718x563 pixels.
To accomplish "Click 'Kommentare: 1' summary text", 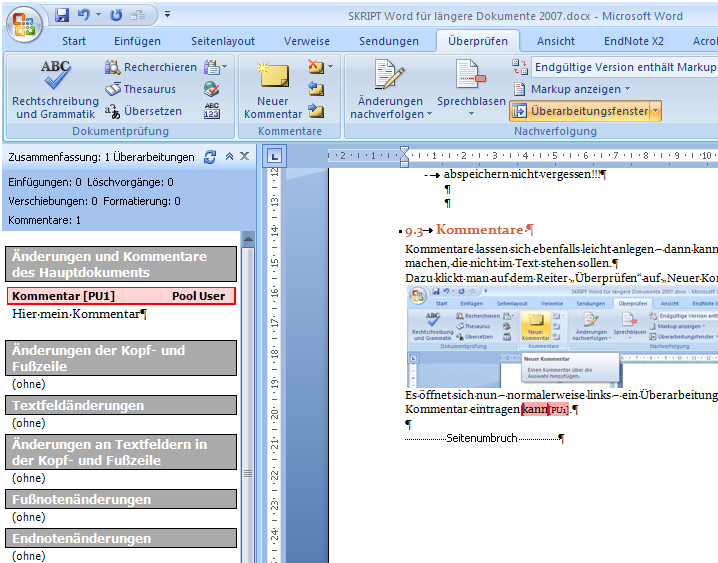I will 44,220.
